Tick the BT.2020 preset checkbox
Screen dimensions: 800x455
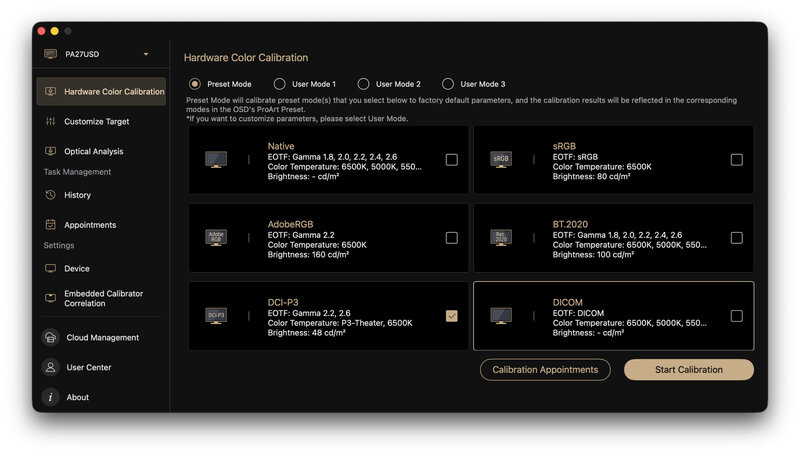click(737, 238)
